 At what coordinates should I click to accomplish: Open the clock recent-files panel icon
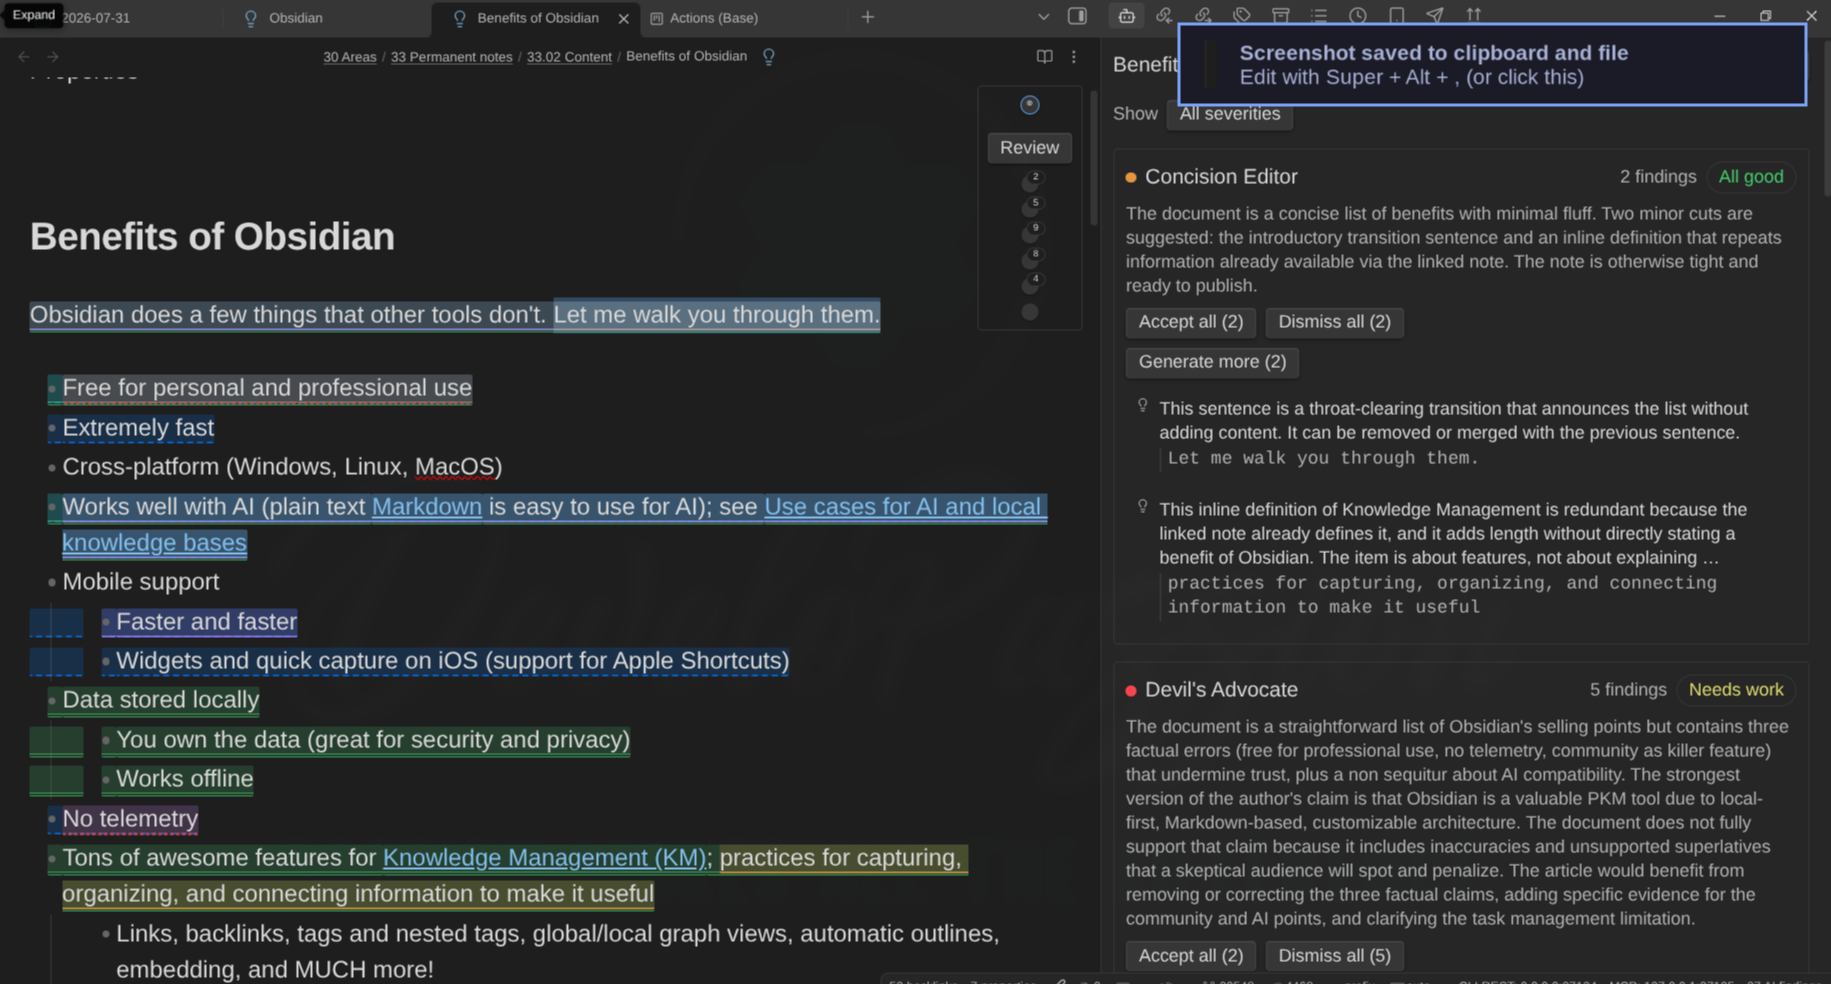coord(1358,16)
